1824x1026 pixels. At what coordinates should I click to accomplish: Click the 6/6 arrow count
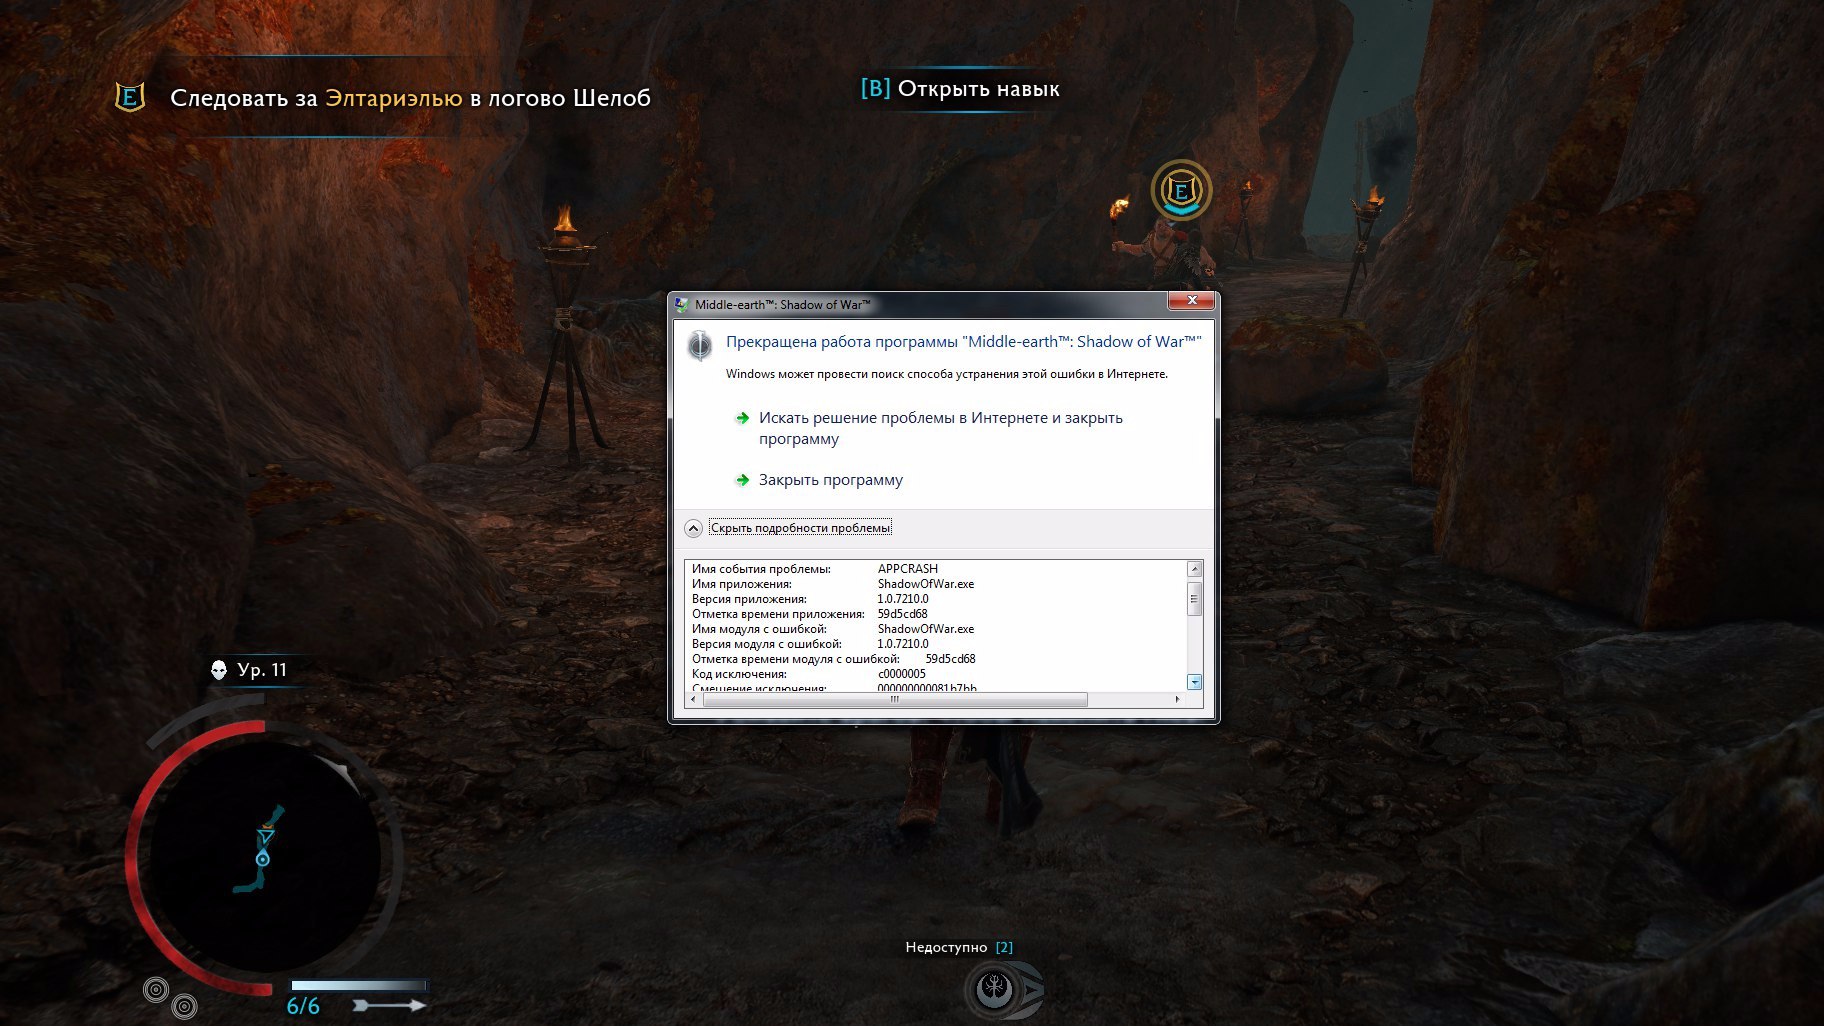pyautogui.click(x=303, y=1006)
